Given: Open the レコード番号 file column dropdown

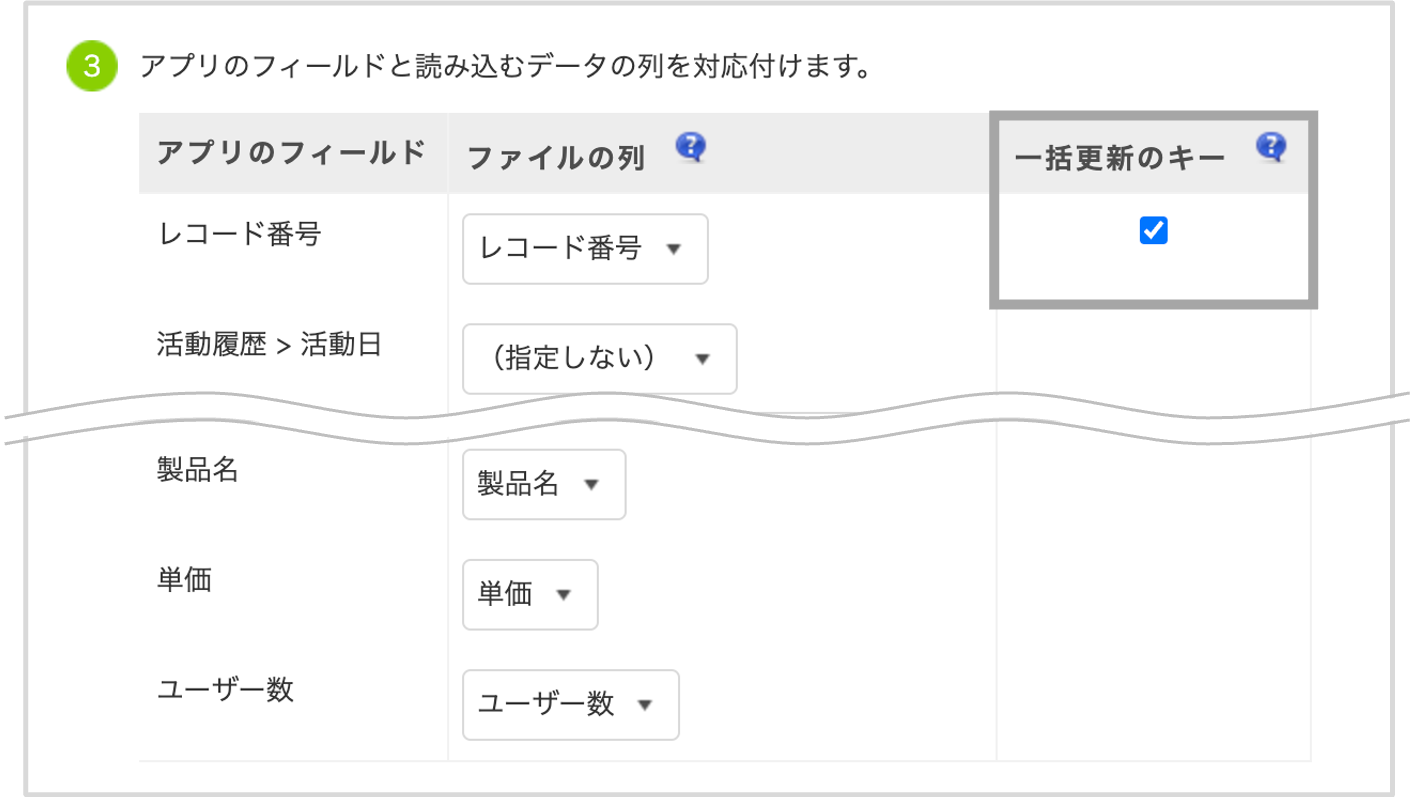Looking at the screenshot, I should click(585, 249).
